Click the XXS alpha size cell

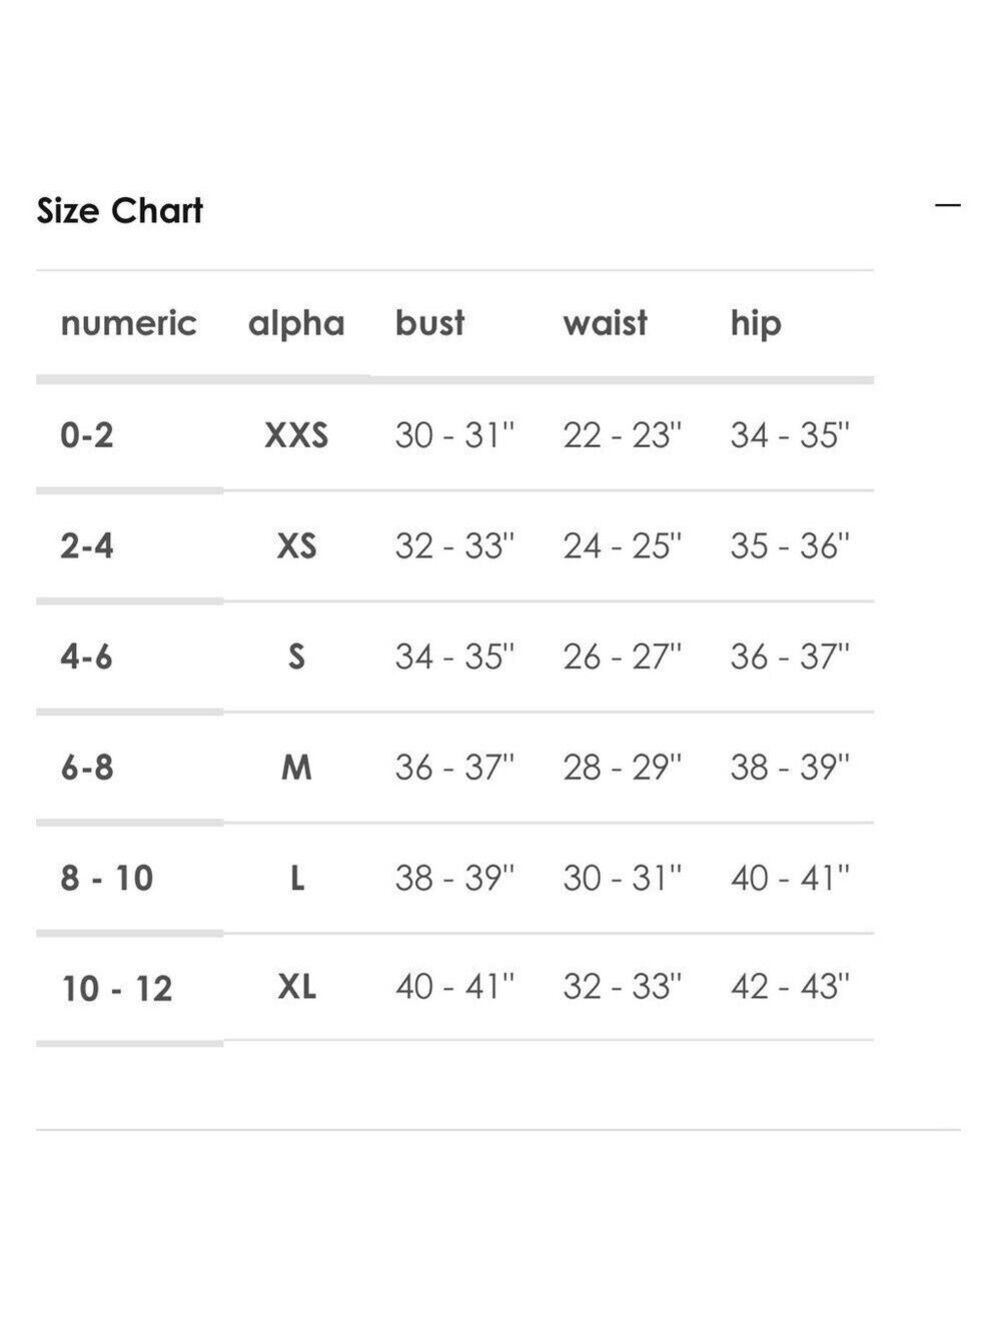click(296, 435)
